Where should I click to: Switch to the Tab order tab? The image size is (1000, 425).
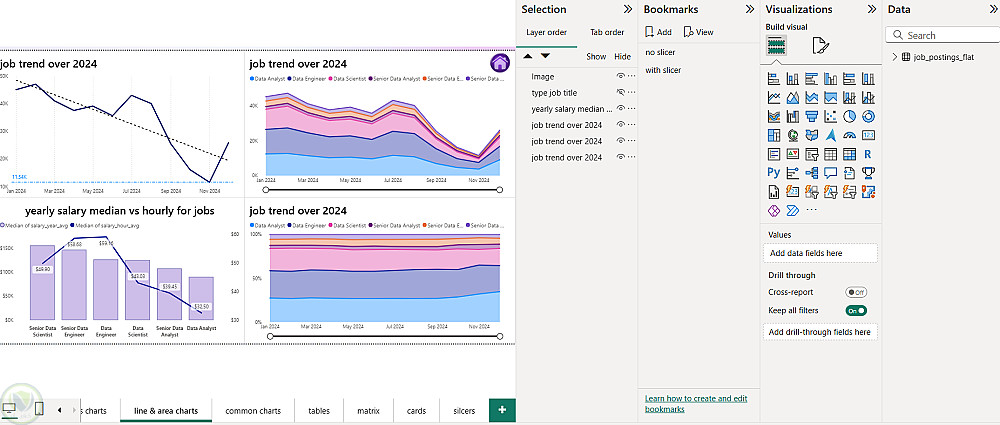[x=607, y=32]
